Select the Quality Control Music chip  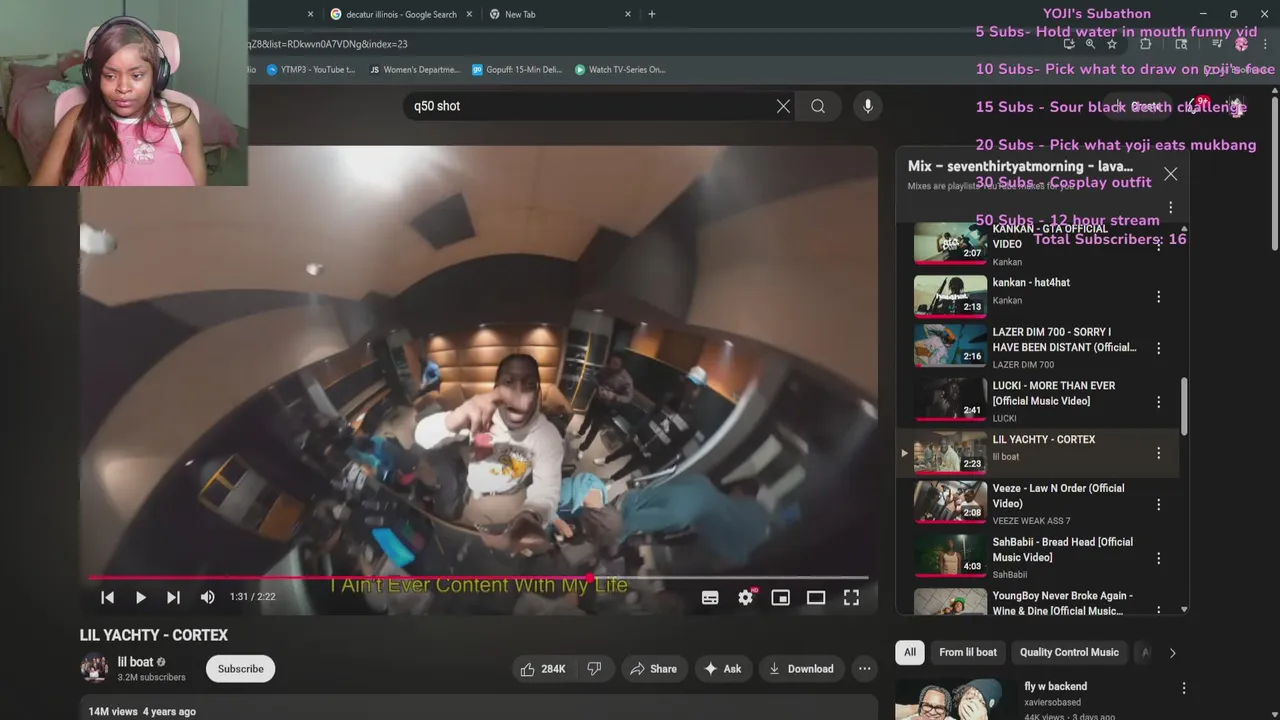(1069, 652)
